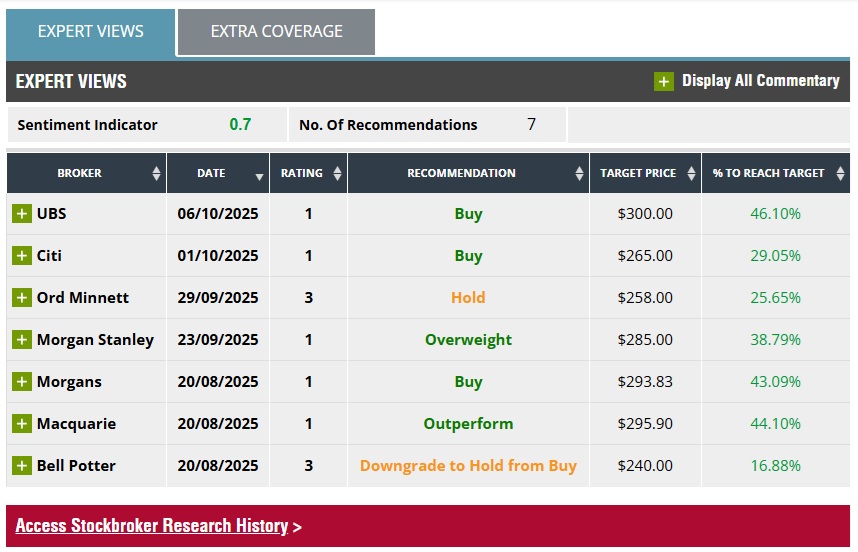Sort table by Broker column arrows

pos(156,174)
